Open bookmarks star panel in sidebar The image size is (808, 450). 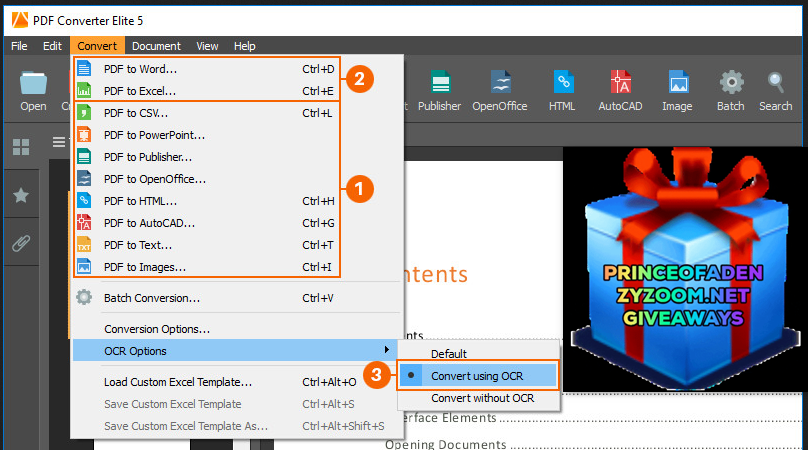(21, 195)
